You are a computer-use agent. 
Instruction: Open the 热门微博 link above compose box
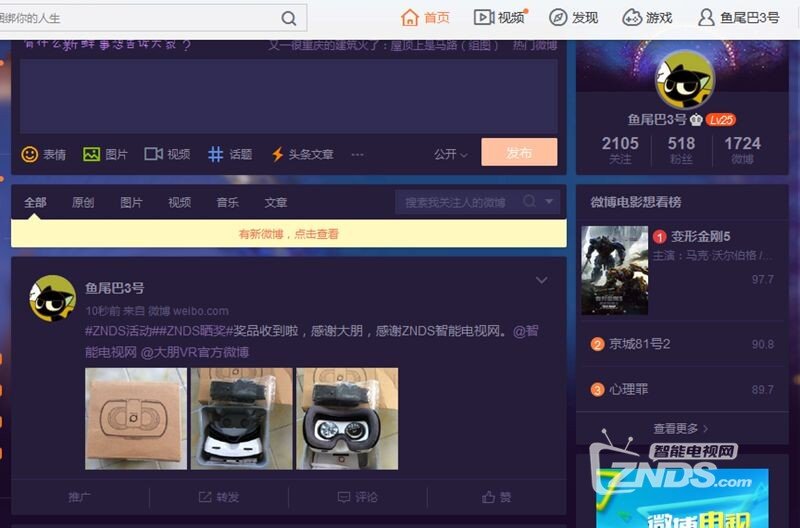pos(535,46)
